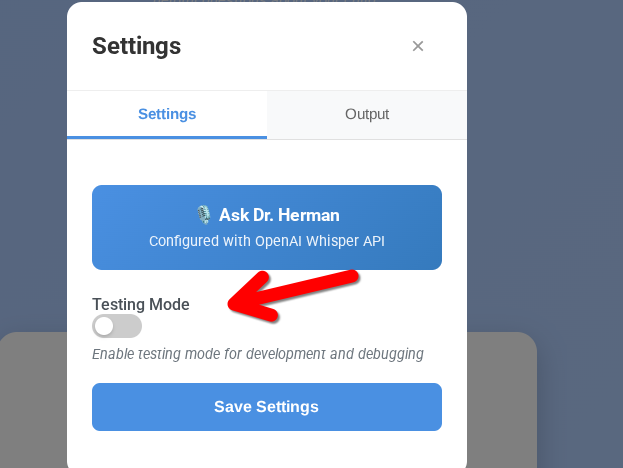Click the dark backdrop left of the dialog
Screen dimensions: 623x468
[x=33, y=159]
